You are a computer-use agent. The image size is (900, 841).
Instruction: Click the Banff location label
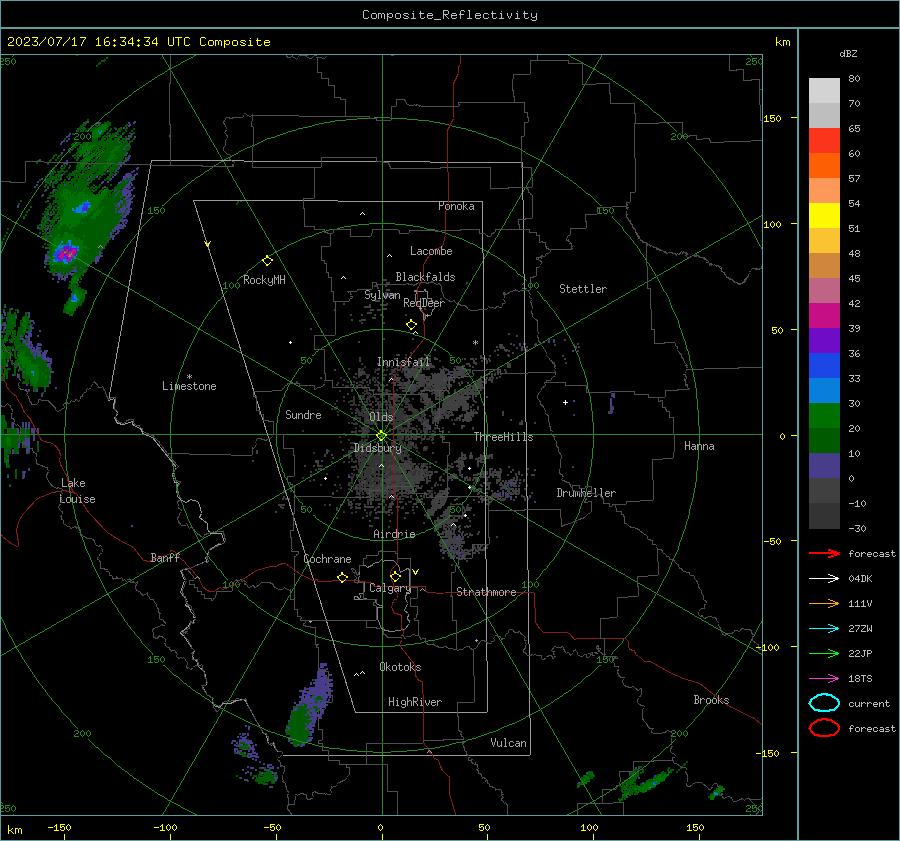click(165, 558)
